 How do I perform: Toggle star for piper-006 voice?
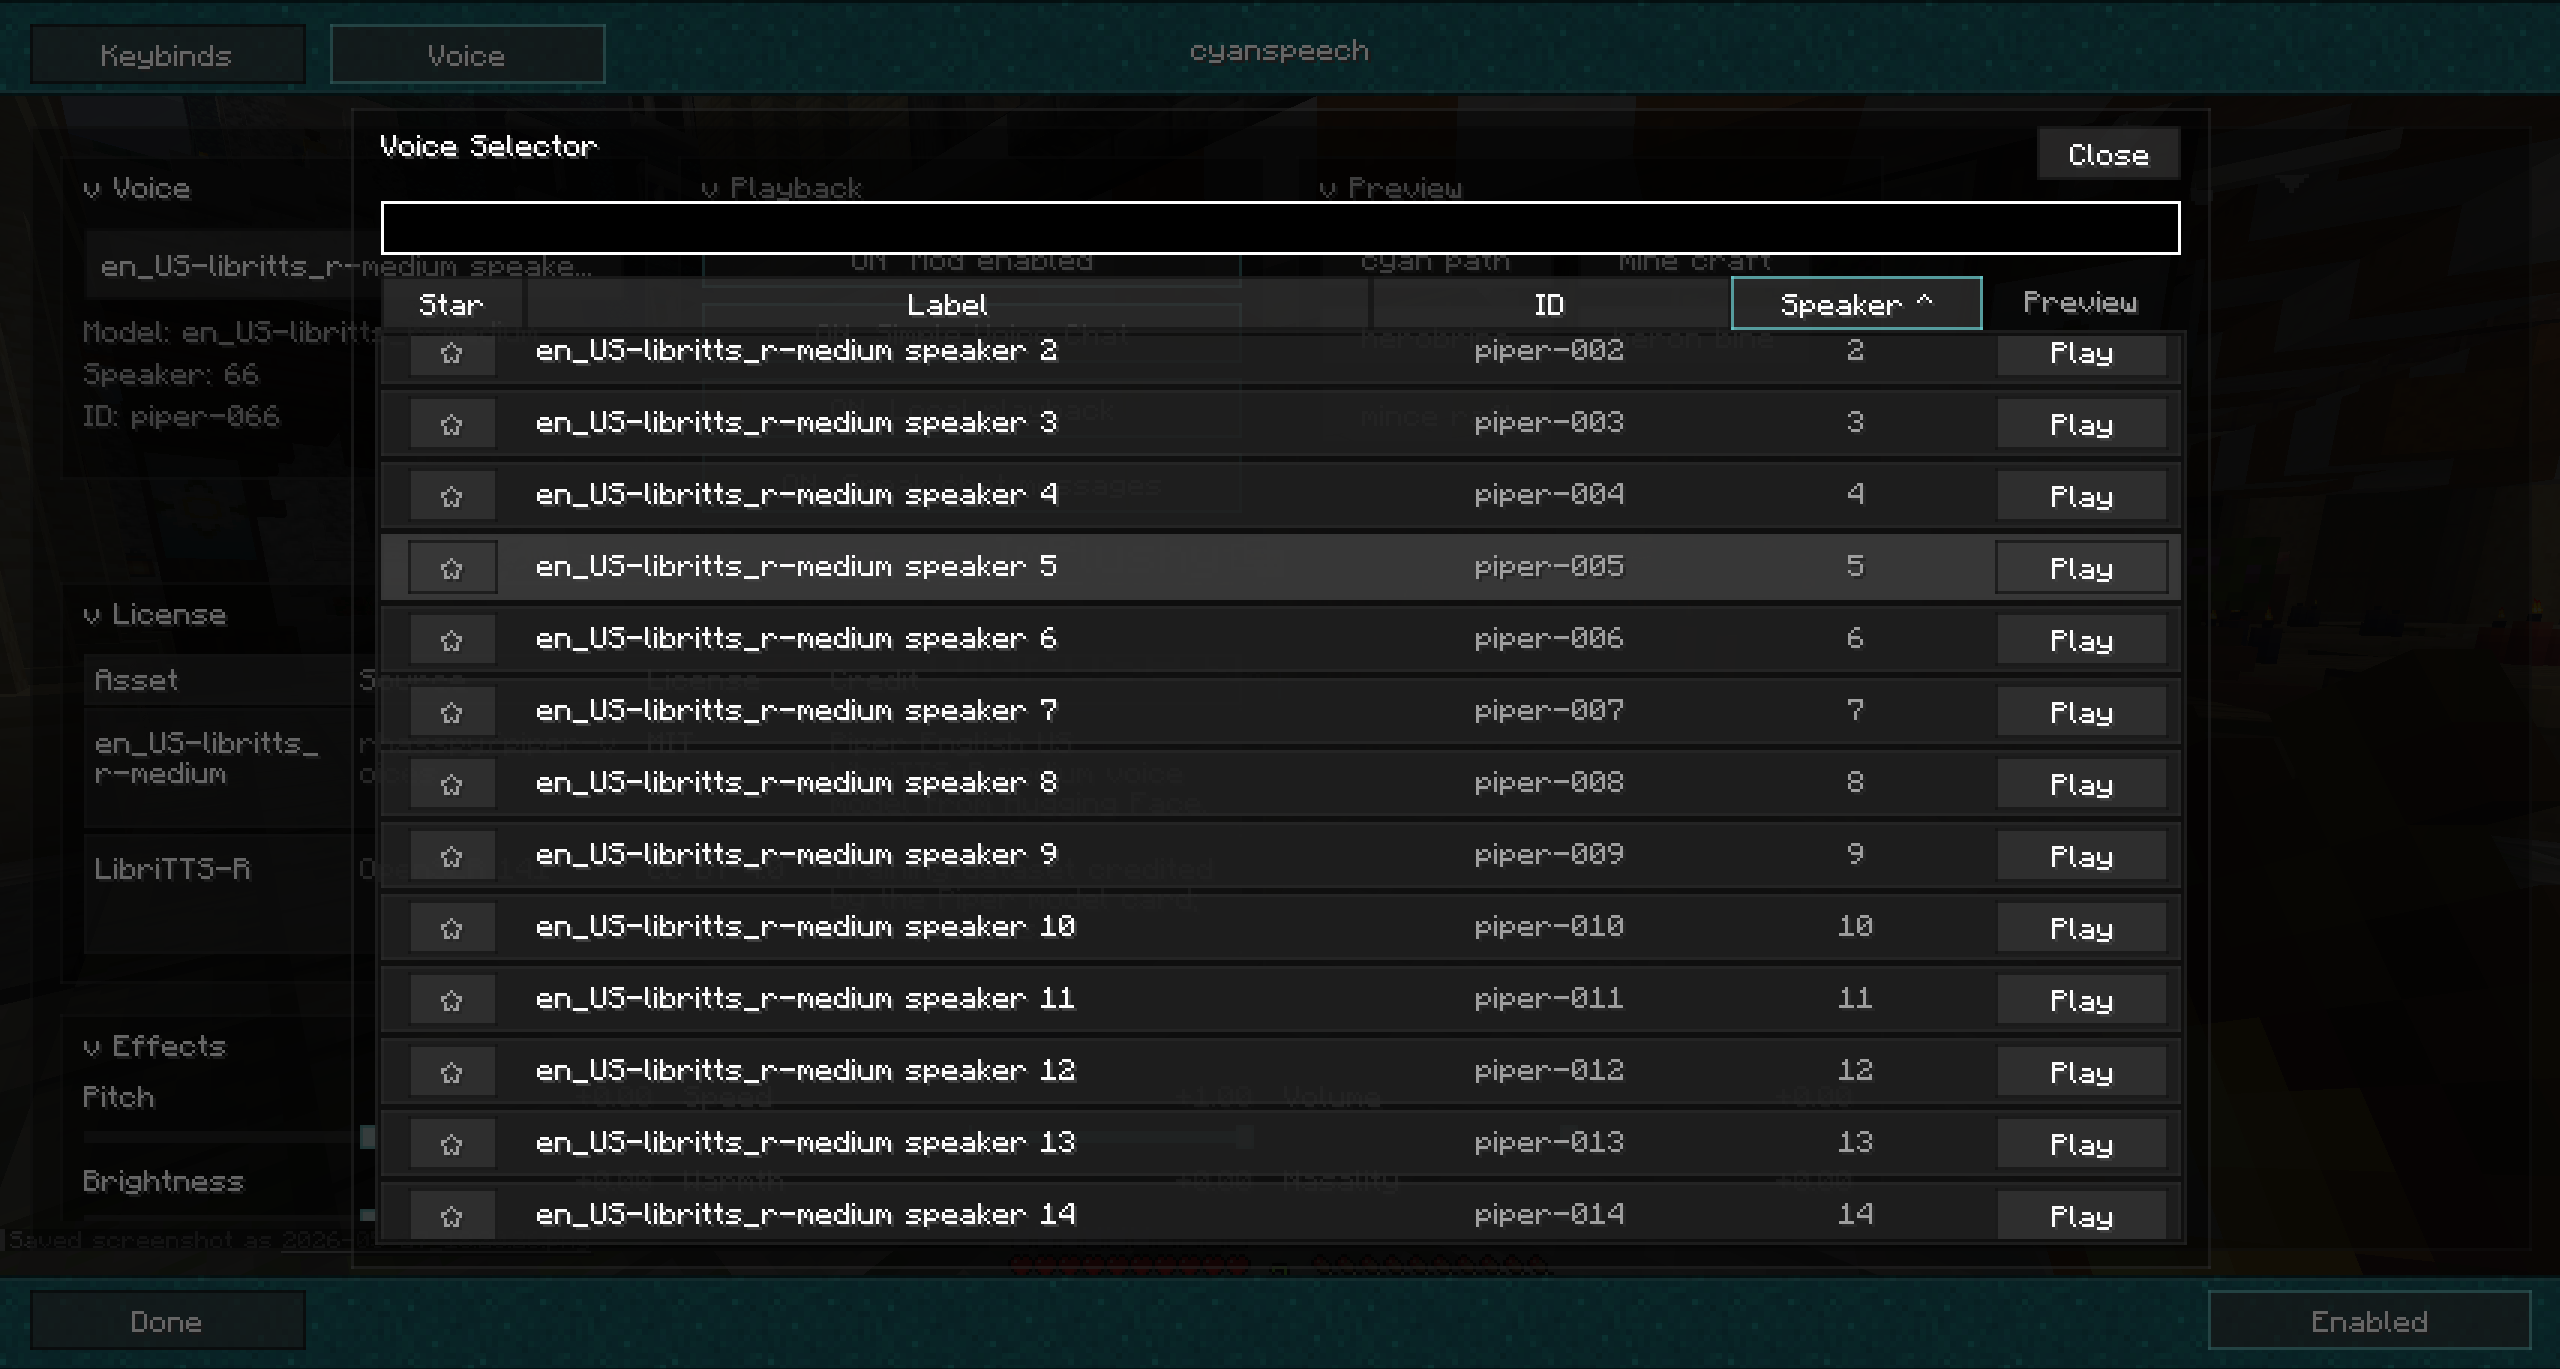(x=452, y=640)
